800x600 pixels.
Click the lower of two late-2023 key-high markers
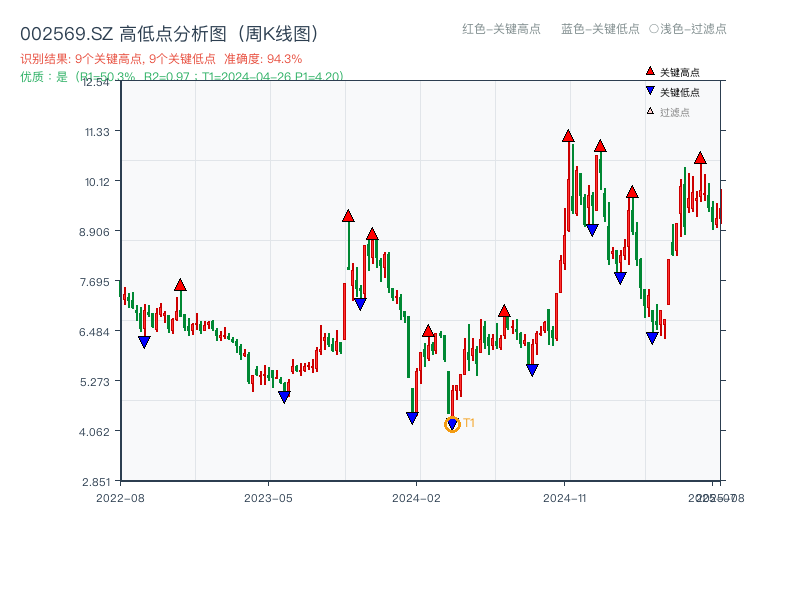[x=372, y=234]
